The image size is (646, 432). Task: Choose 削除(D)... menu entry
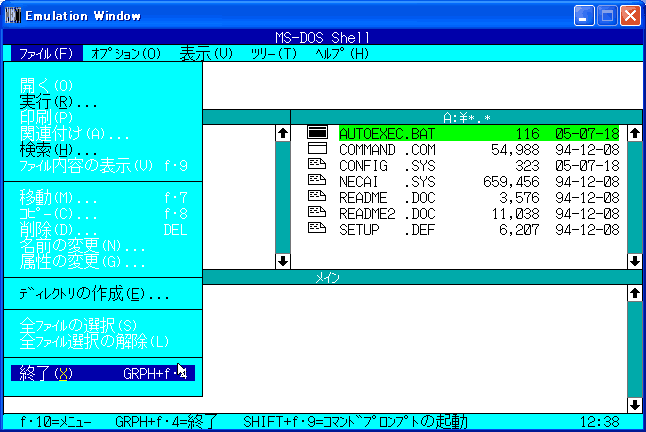click(x=103, y=230)
